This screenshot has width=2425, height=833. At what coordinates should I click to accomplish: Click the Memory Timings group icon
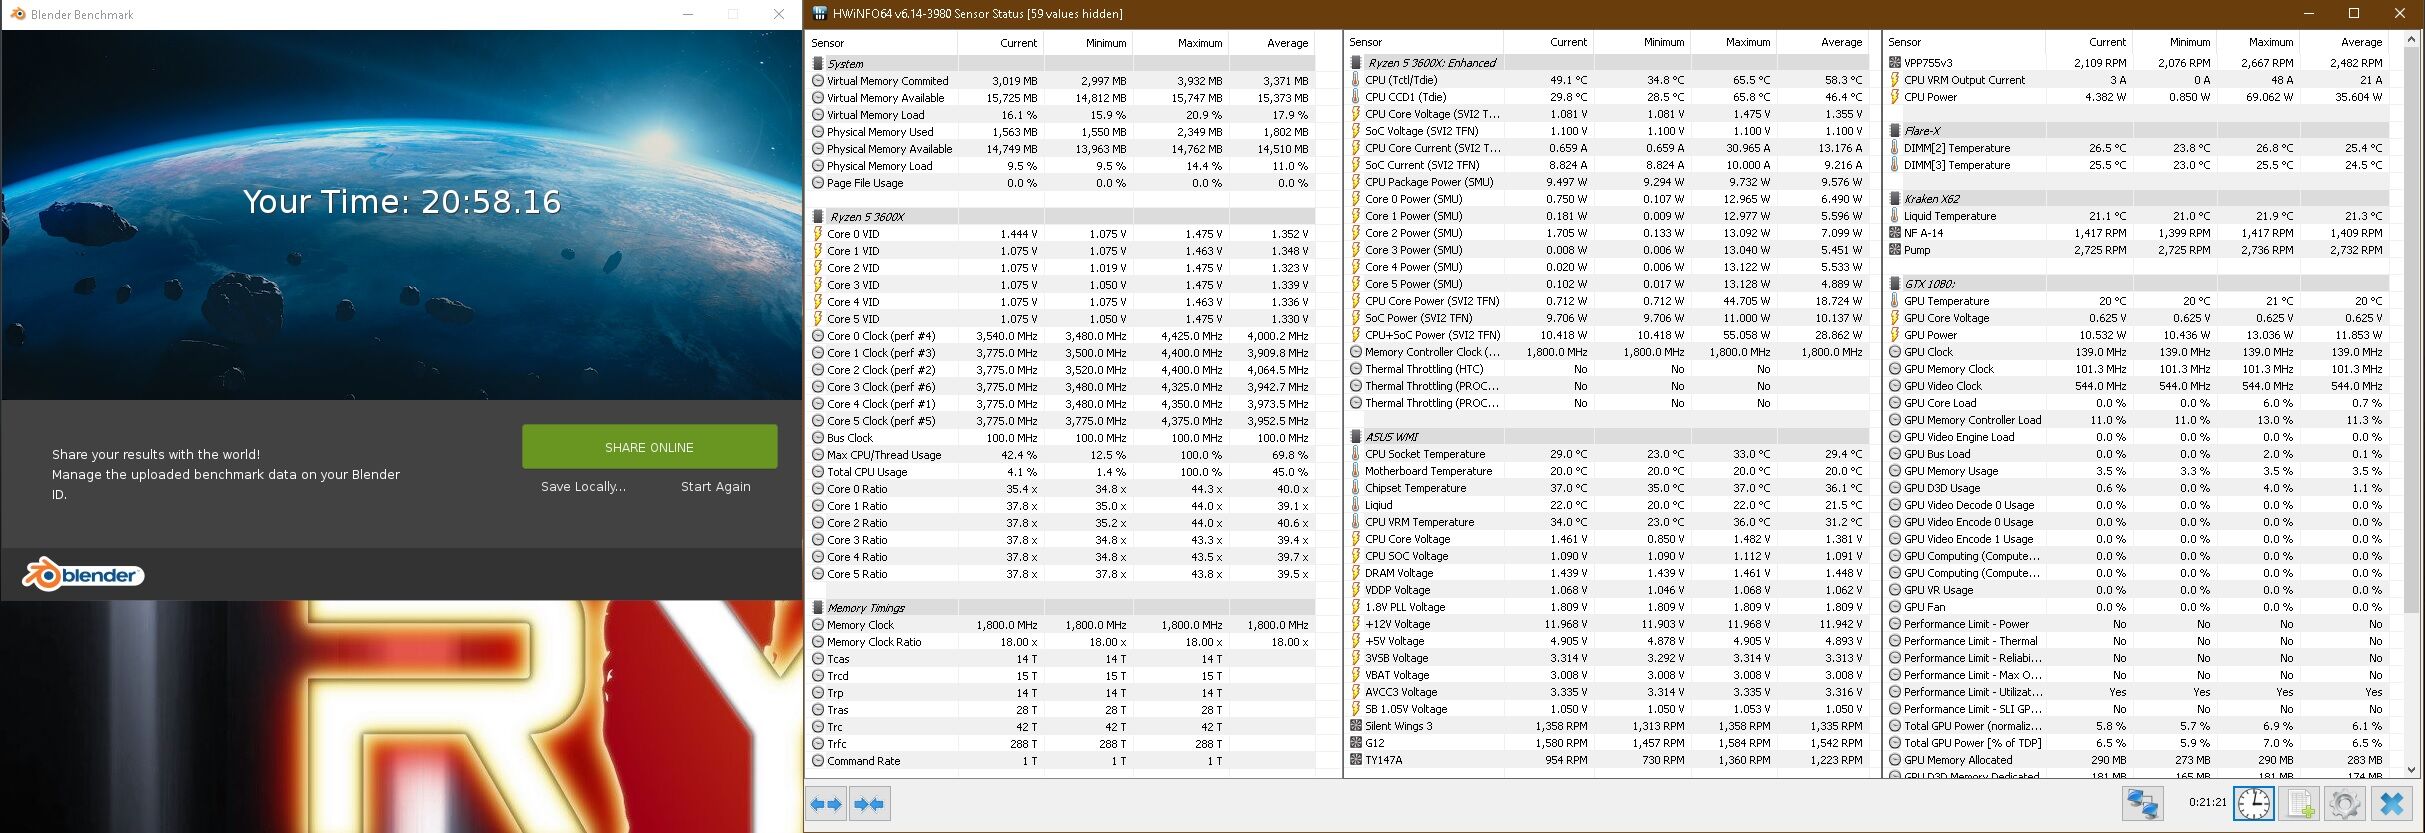pos(818,607)
